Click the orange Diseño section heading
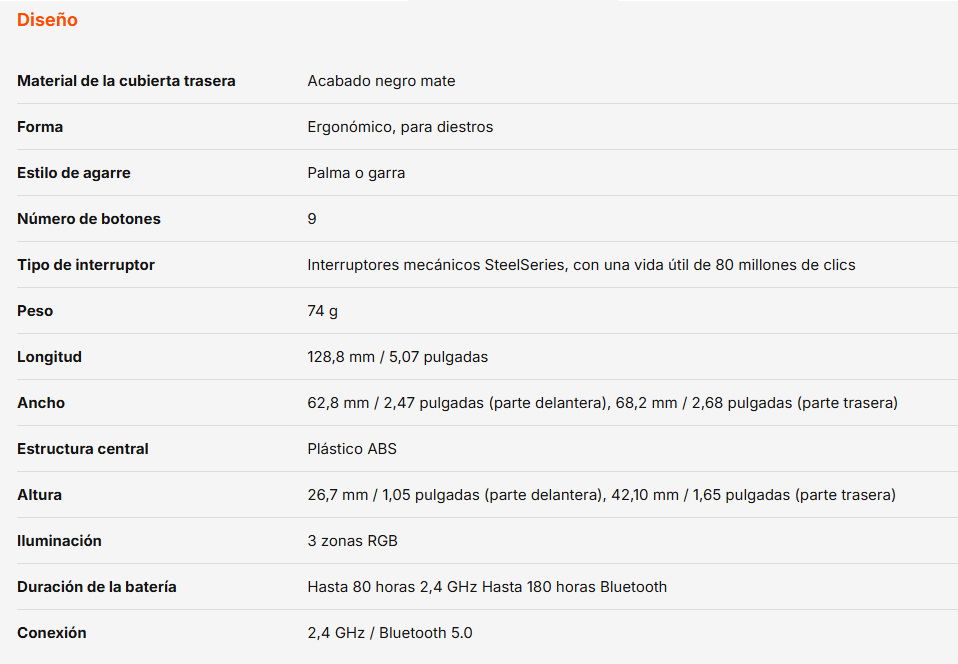958x664 pixels. pyautogui.click(x=47, y=20)
